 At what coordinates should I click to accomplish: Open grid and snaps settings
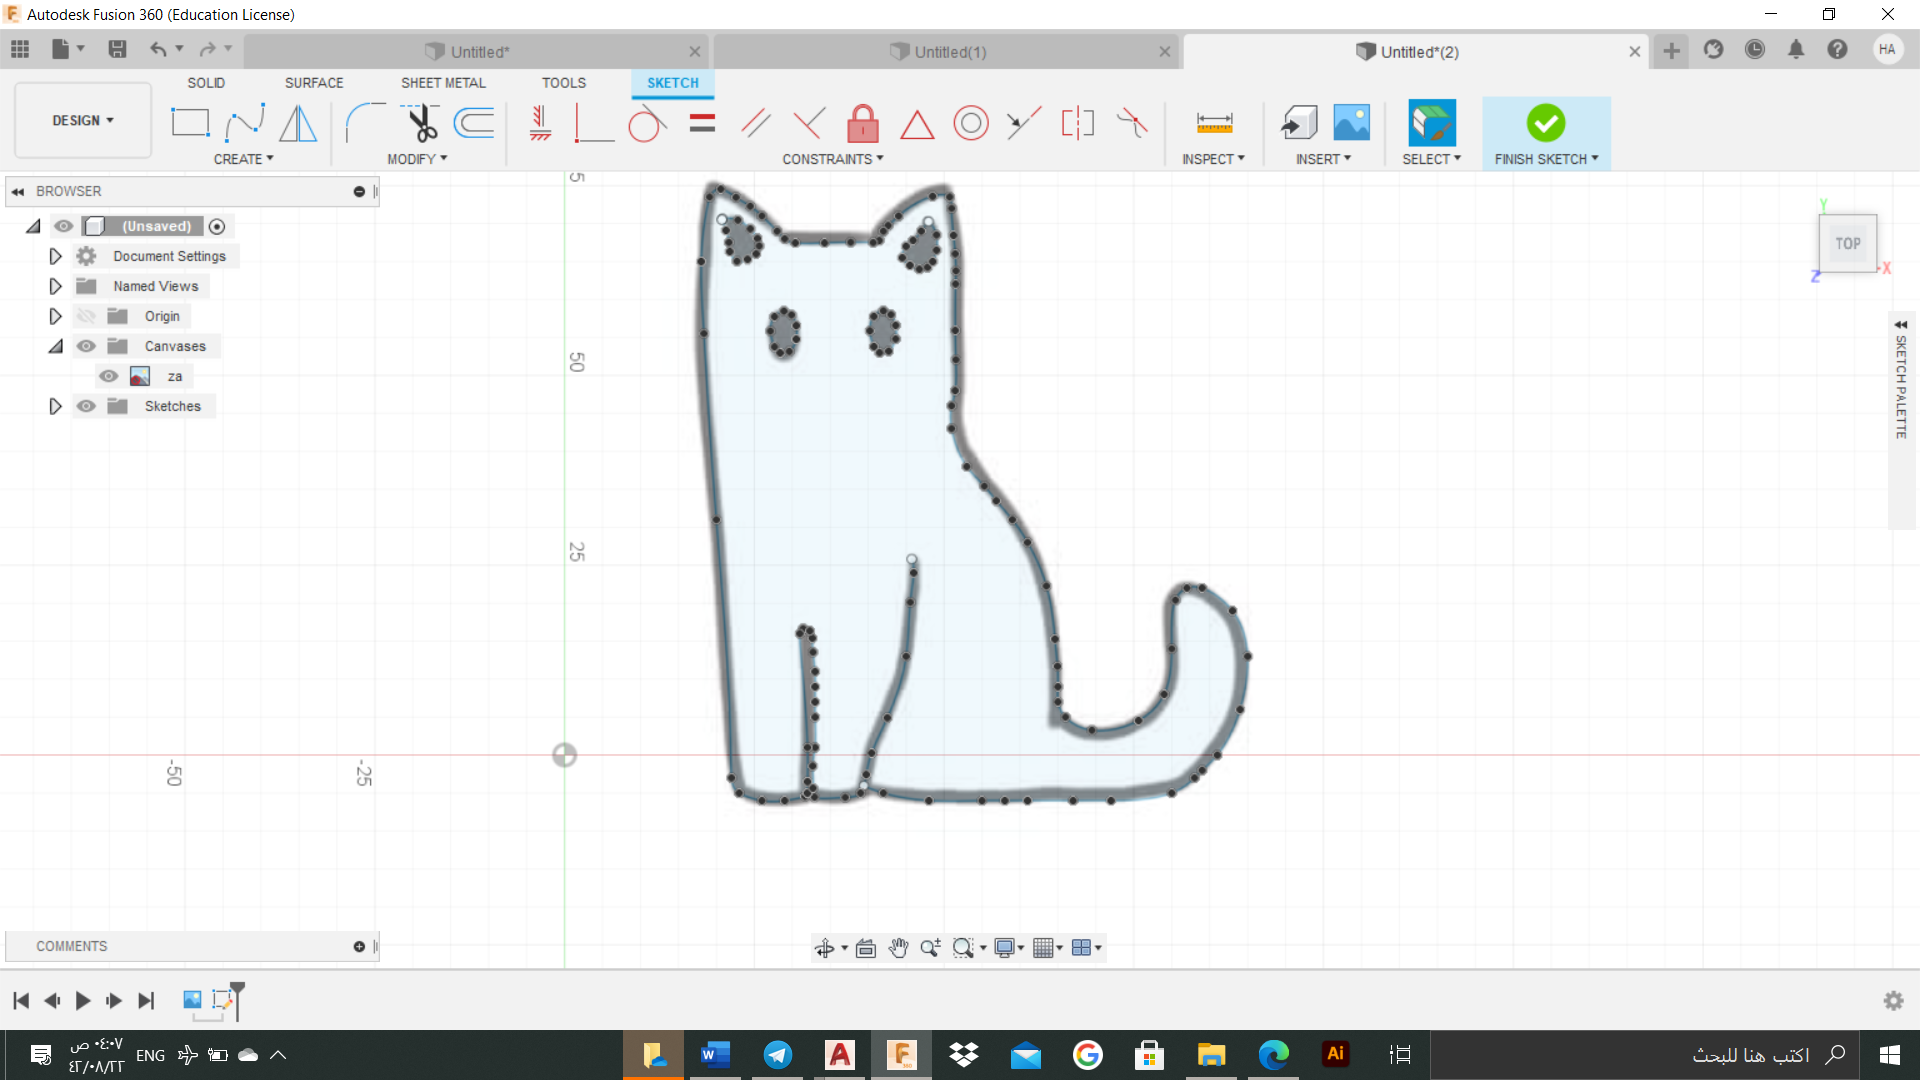click(x=1047, y=948)
